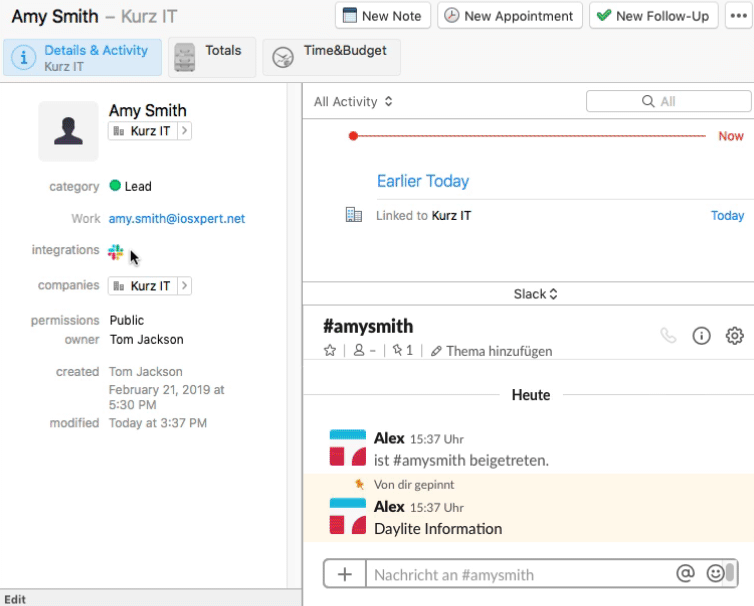Screen dimensions: 754x606
Task: Open channel info icon
Action: pos(702,335)
